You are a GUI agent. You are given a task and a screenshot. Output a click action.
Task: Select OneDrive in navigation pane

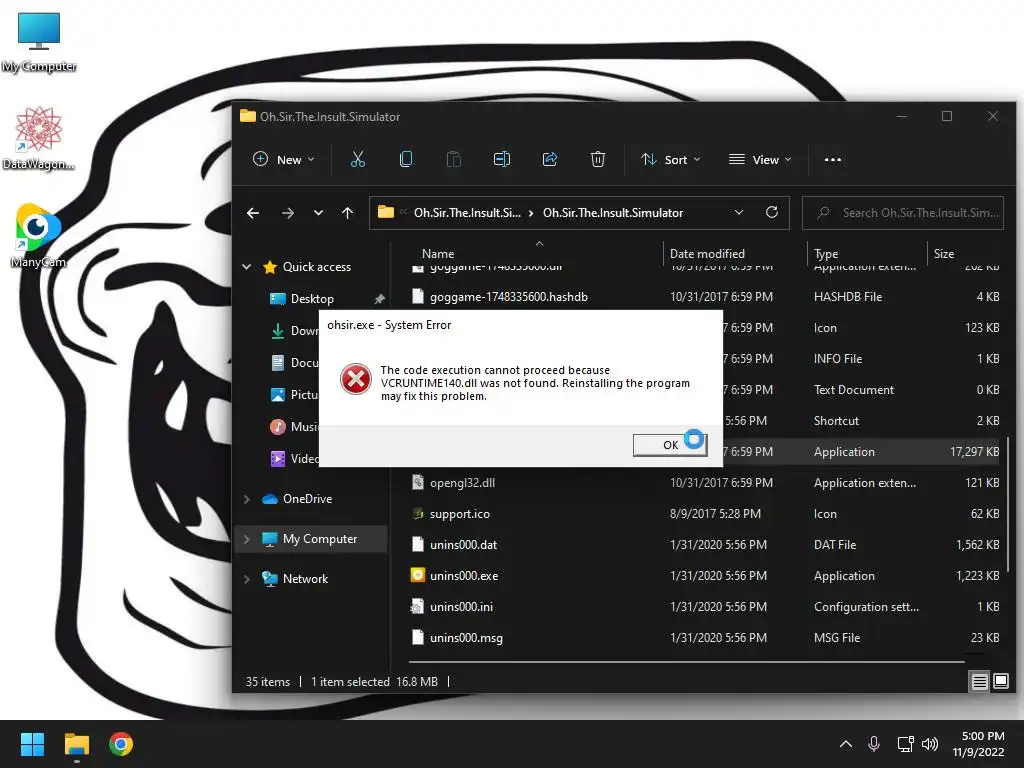pyautogui.click(x=307, y=499)
